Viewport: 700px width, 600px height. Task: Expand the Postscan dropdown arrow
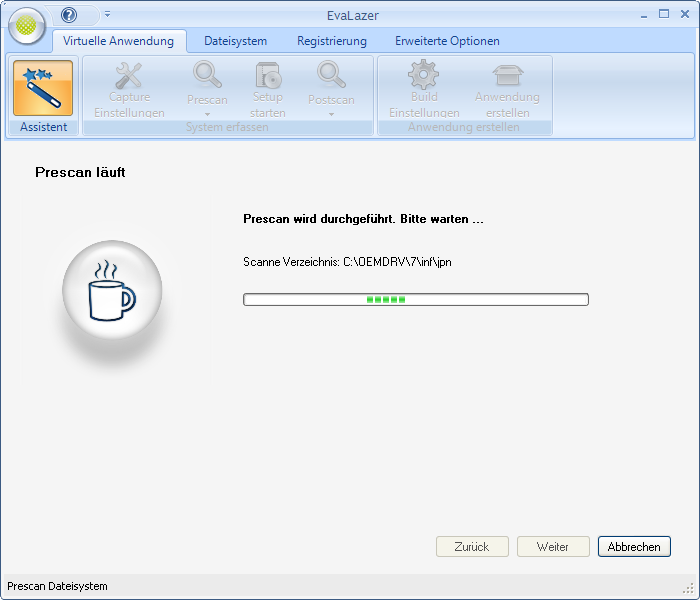pyautogui.click(x=331, y=114)
